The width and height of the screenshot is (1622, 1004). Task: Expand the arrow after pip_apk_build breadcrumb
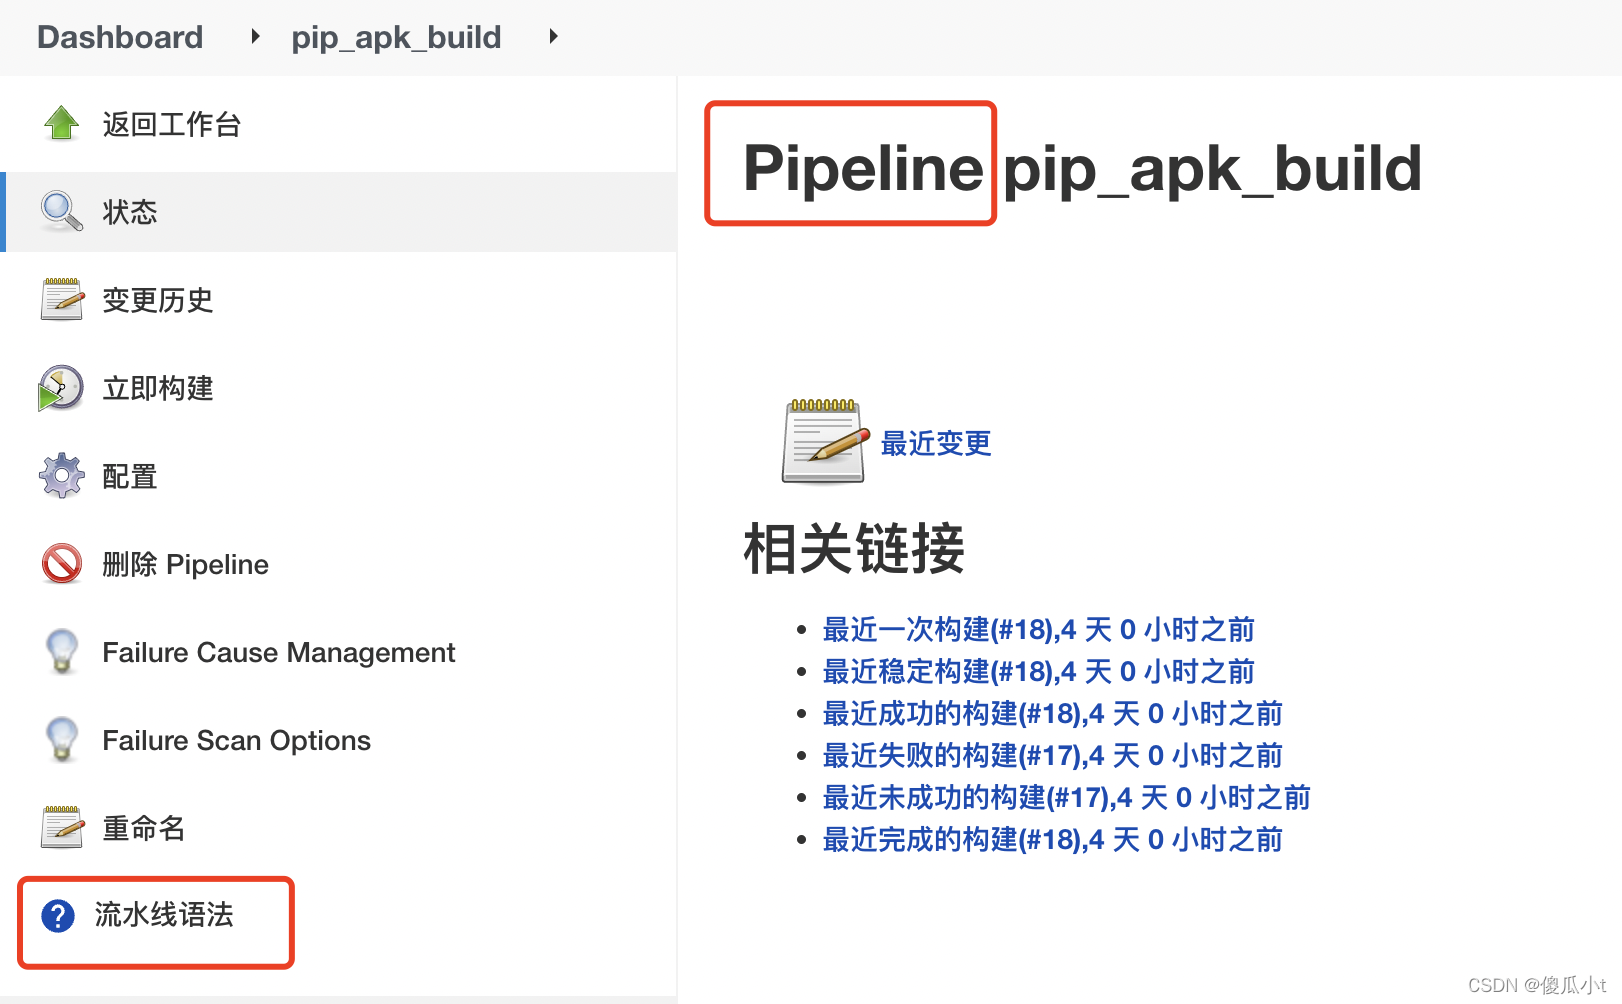click(x=553, y=37)
